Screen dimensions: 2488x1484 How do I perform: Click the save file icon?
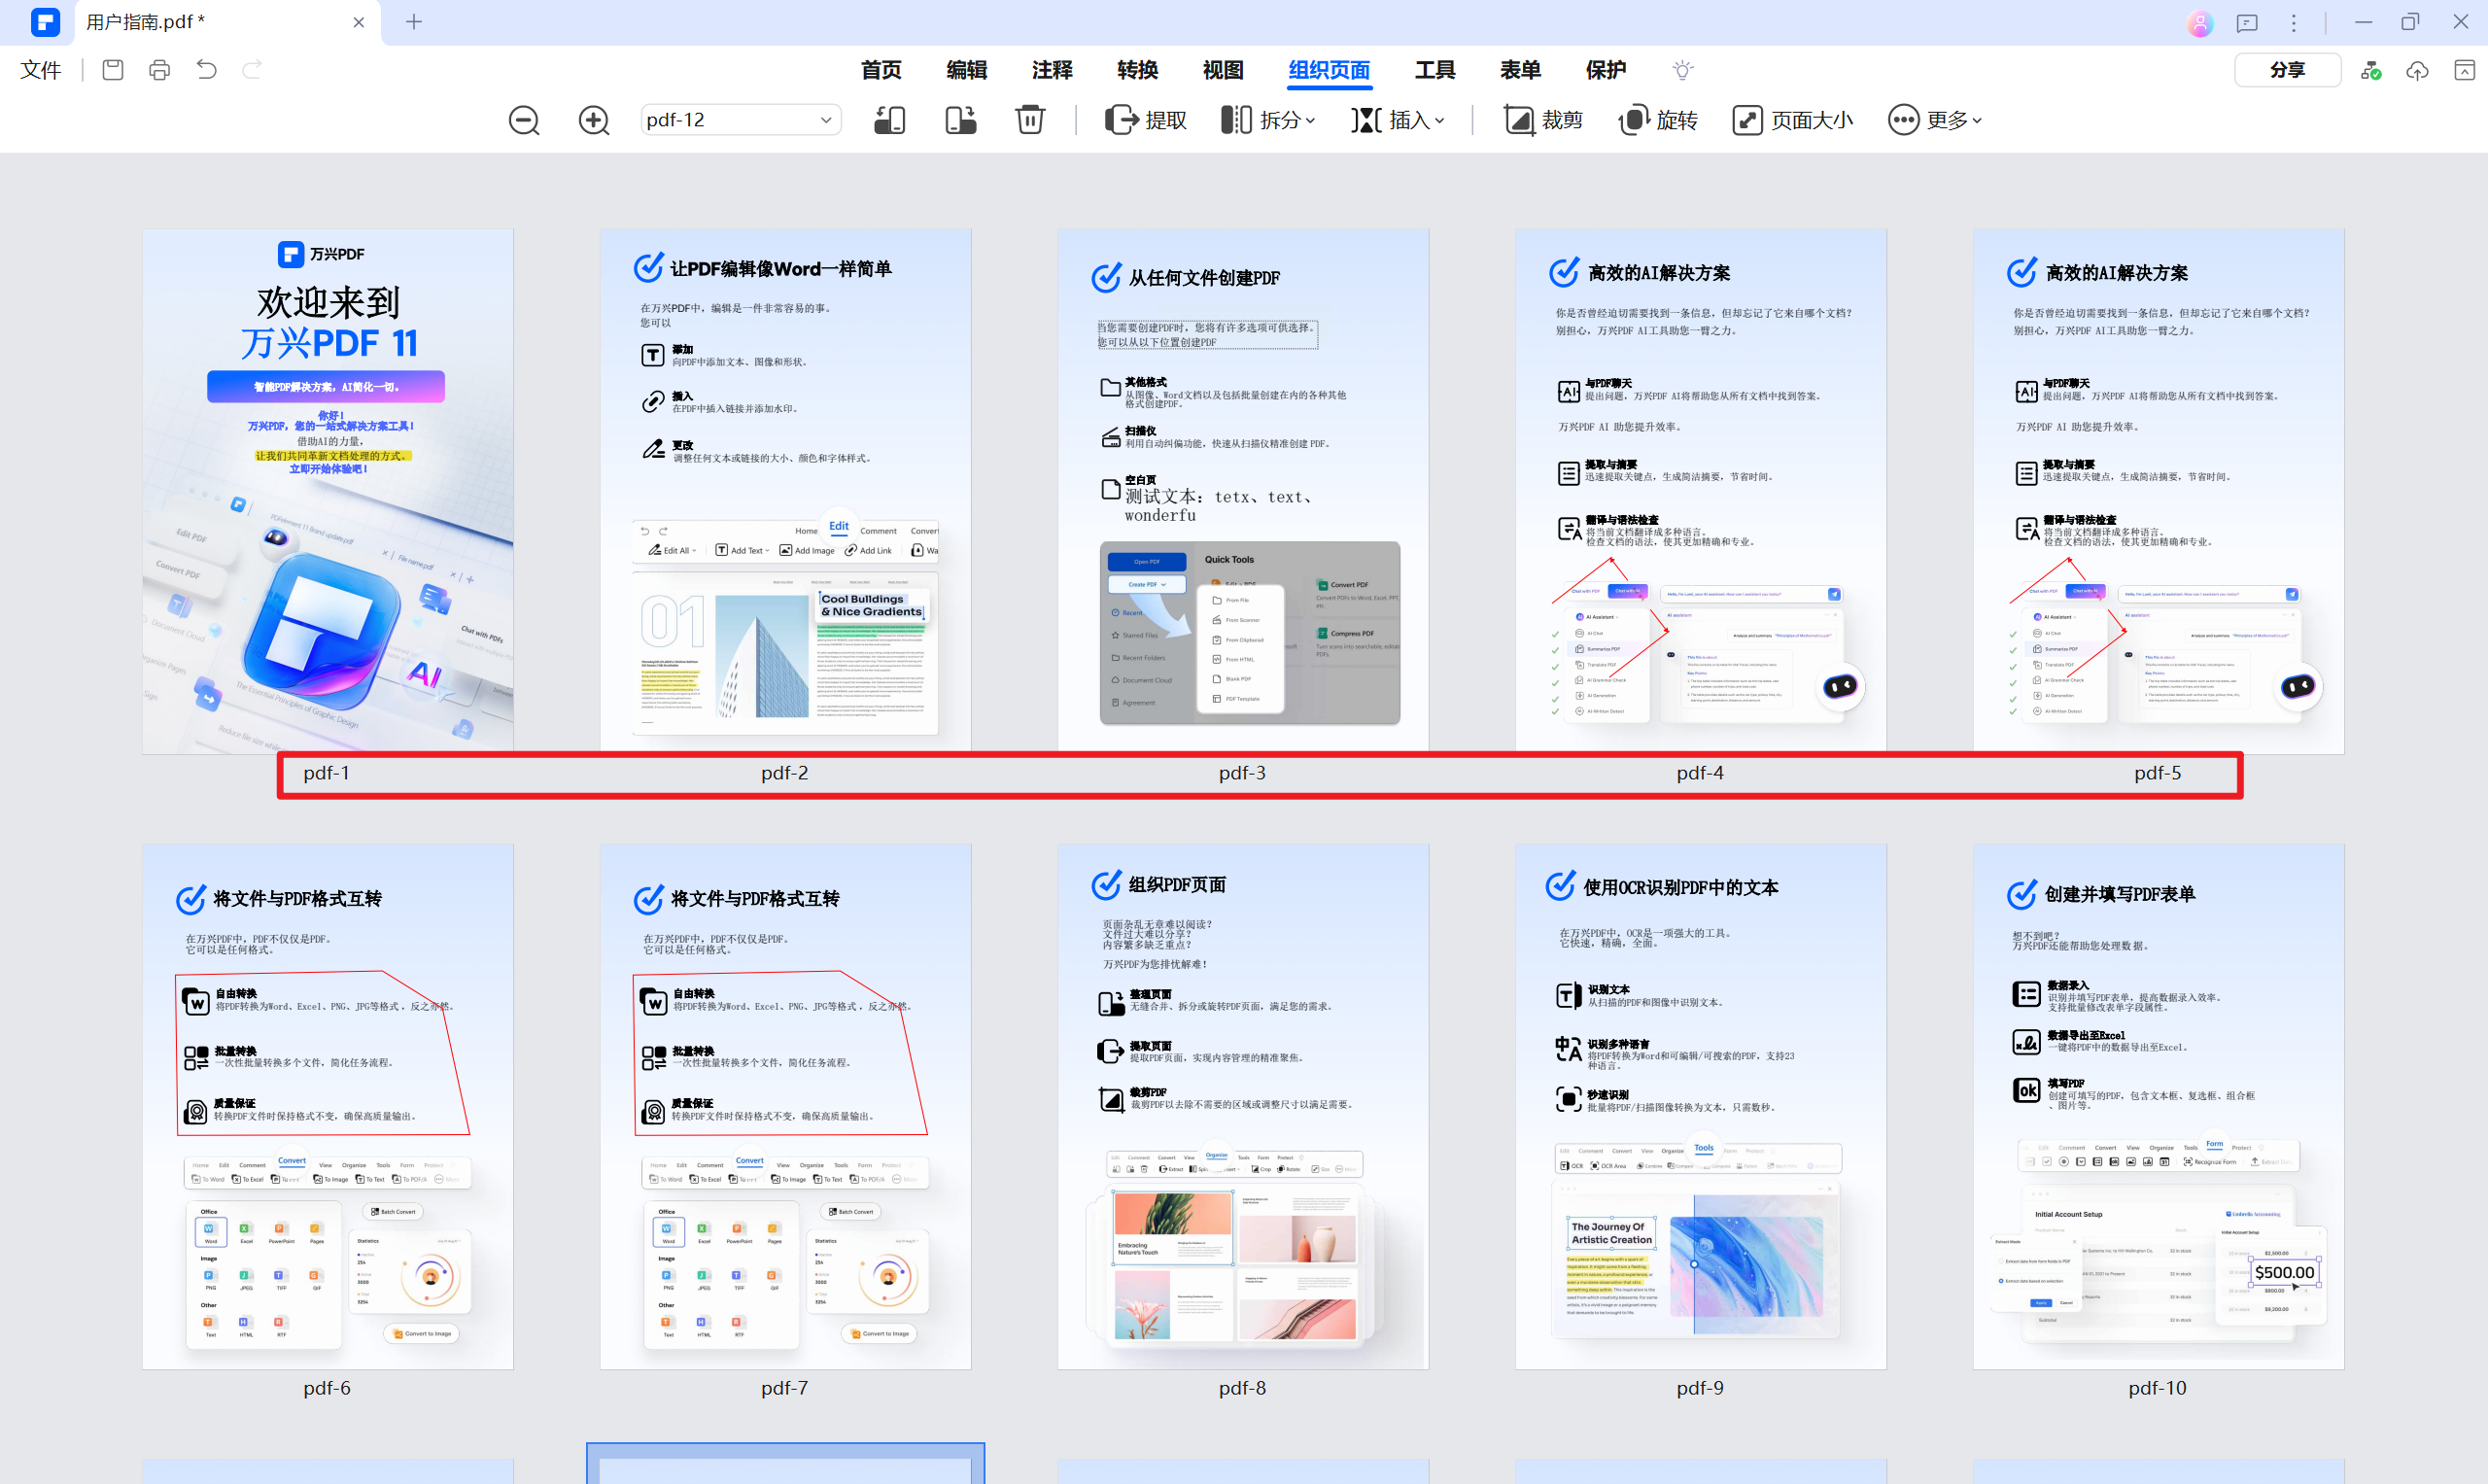coord(113,70)
